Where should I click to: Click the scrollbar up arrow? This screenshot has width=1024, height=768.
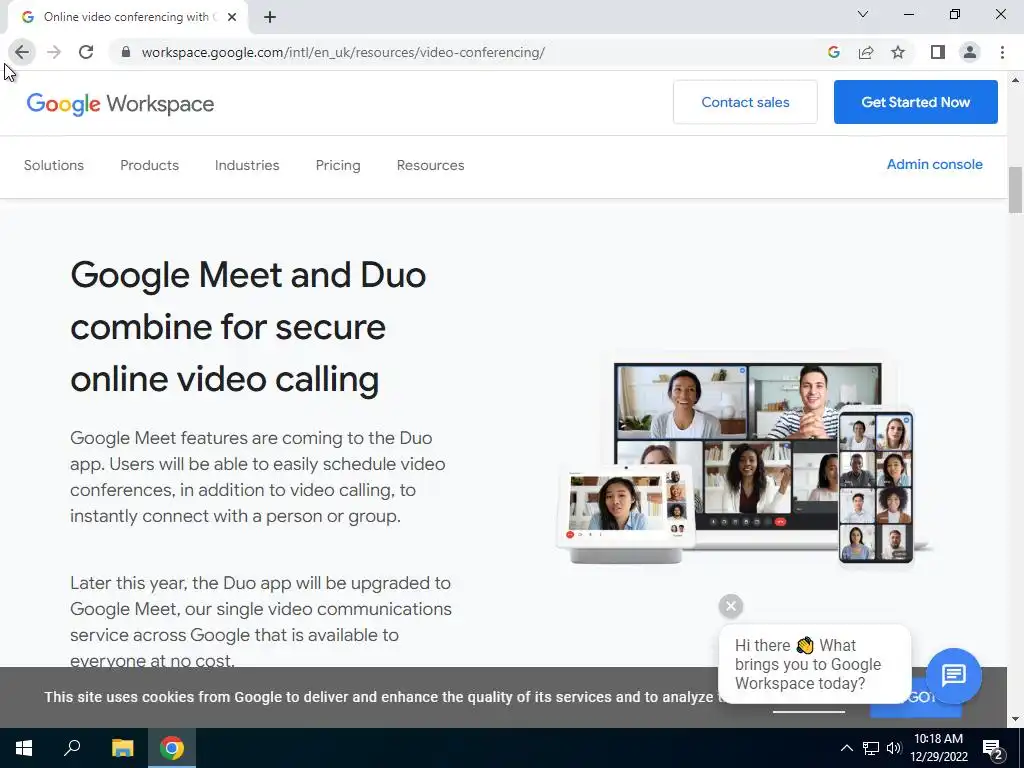[1015, 80]
